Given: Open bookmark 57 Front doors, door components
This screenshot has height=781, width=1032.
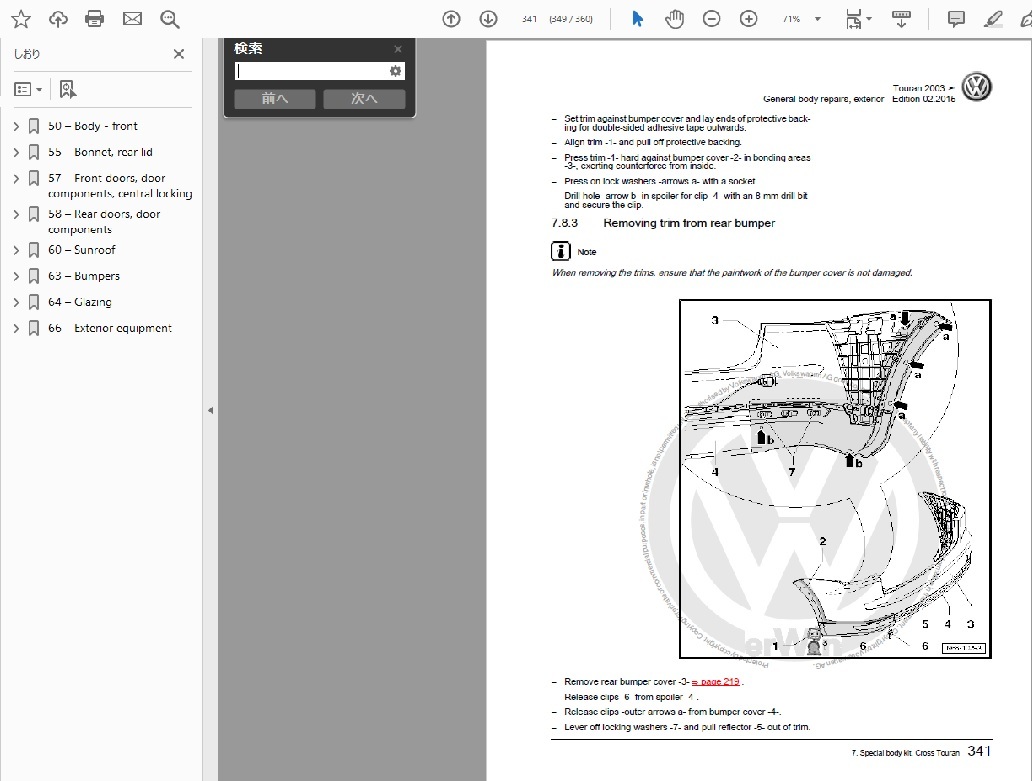Looking at the screenshot, I should (x=120, y=186).
